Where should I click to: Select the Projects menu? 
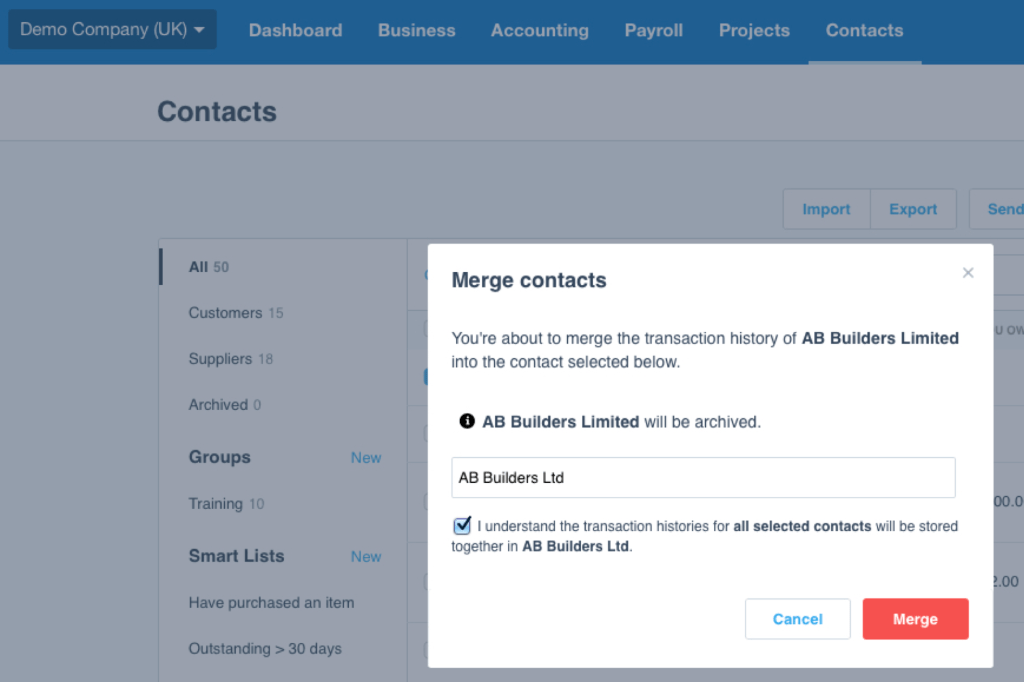point(754,31)
